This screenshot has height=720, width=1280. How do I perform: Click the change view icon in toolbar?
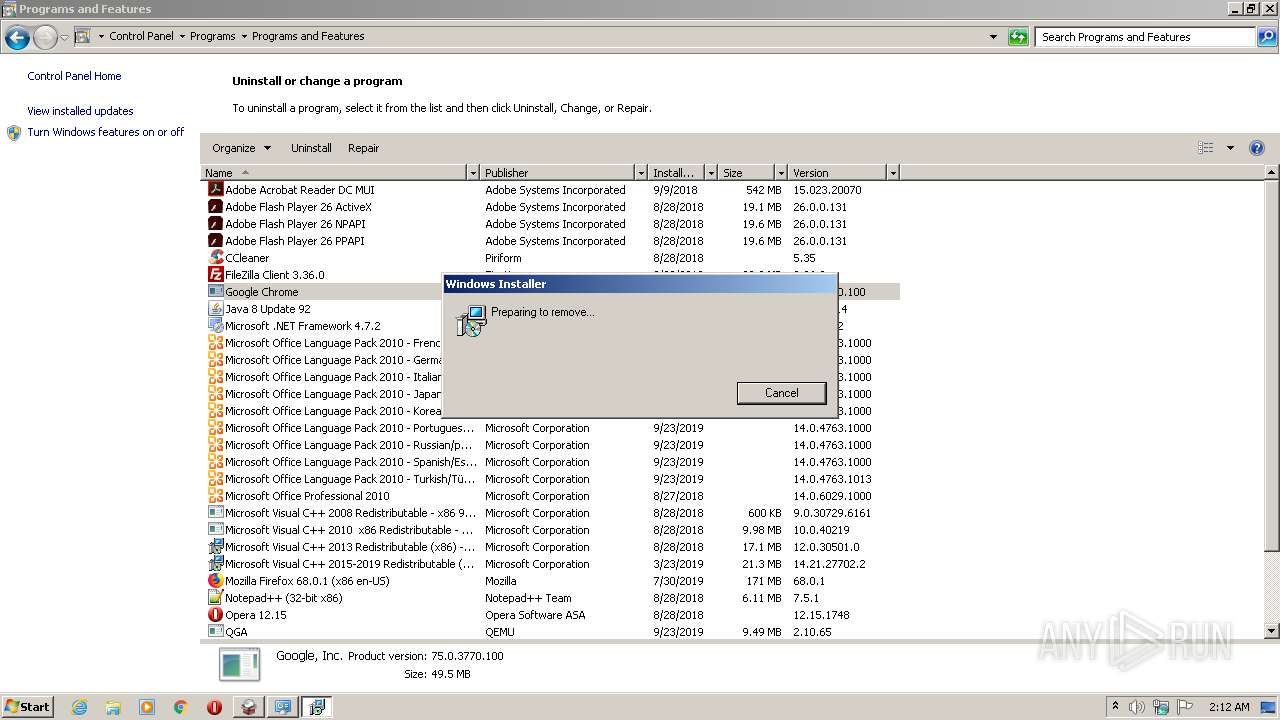(x=1206, y=148)
